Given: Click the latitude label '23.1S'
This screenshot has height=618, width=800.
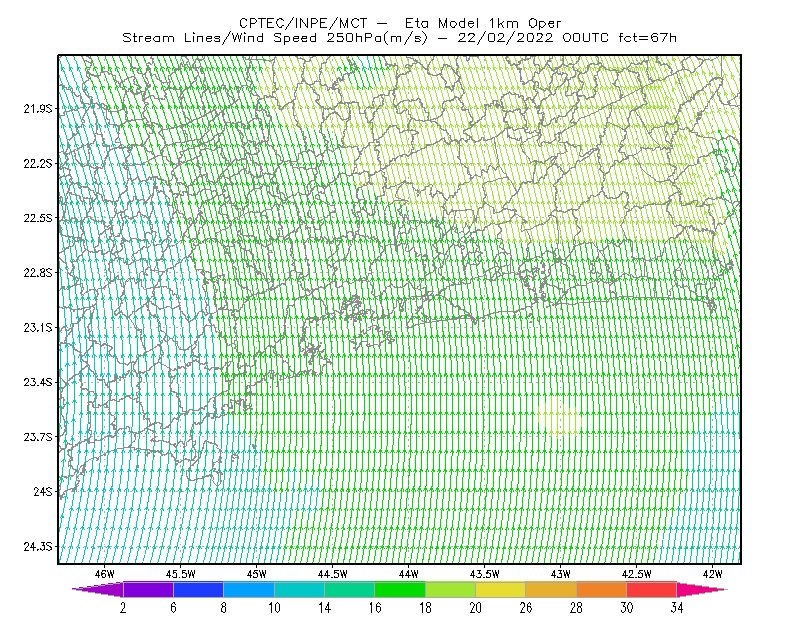Looking at the screenshot, I should coord(37,327).
